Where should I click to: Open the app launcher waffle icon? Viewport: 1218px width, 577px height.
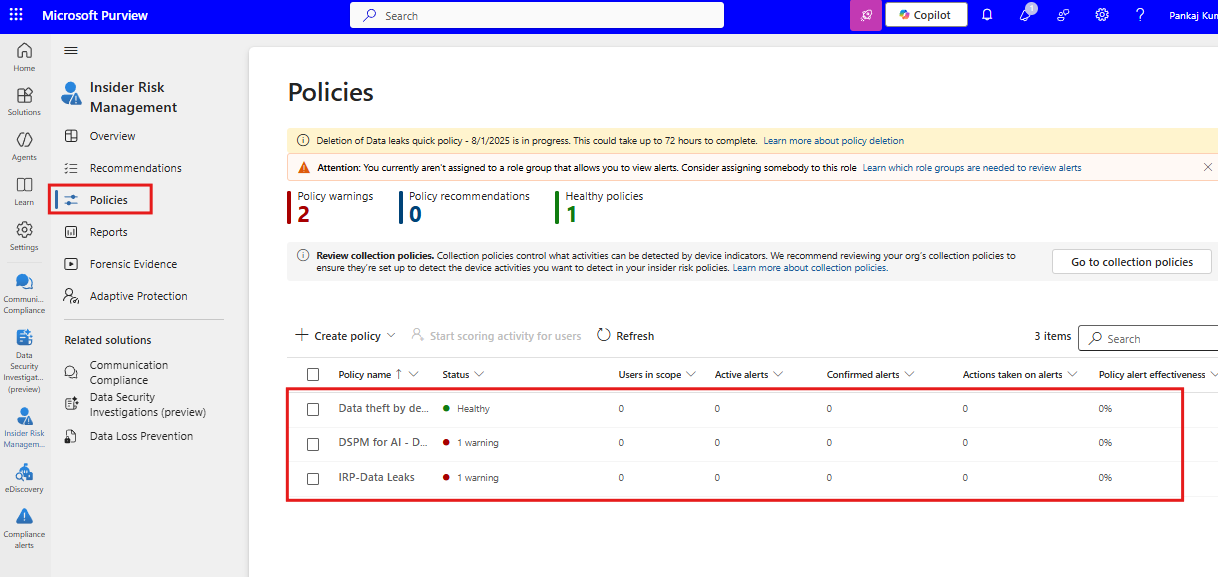[x=16, y=16]
